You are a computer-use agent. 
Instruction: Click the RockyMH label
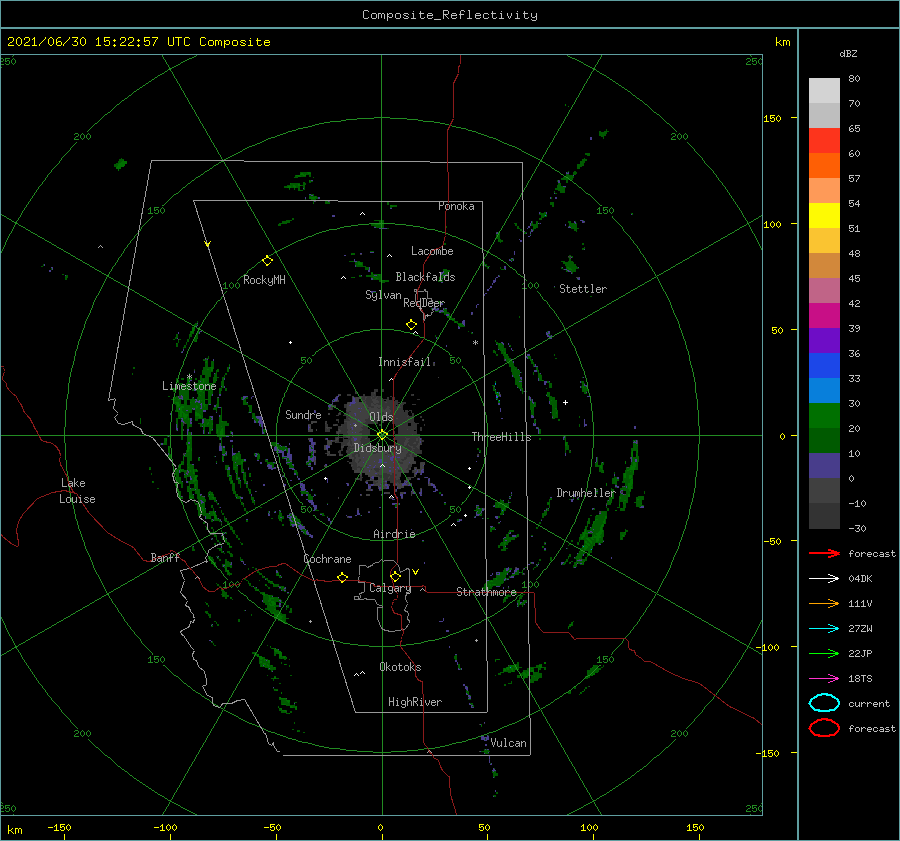[x=264, y=280]
